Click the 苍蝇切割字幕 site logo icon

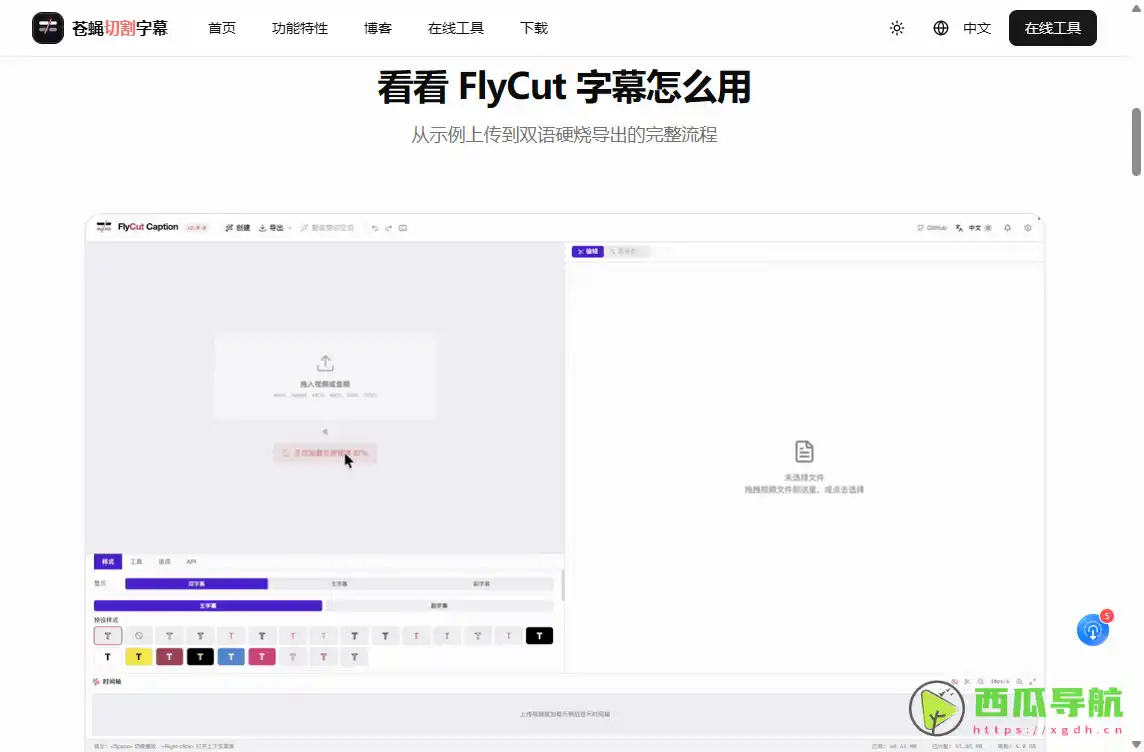[x=47, y=28]
